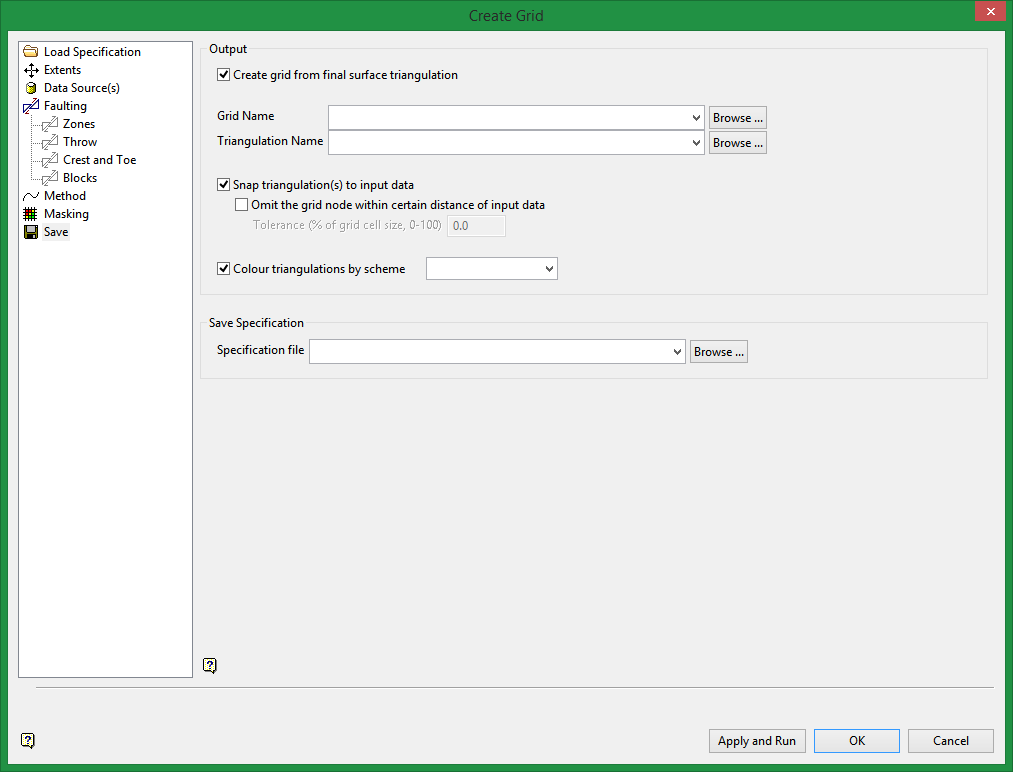Click the Tolerance percentage input field
Viewport: 1013px width, 772px height.
click(475, 226)
